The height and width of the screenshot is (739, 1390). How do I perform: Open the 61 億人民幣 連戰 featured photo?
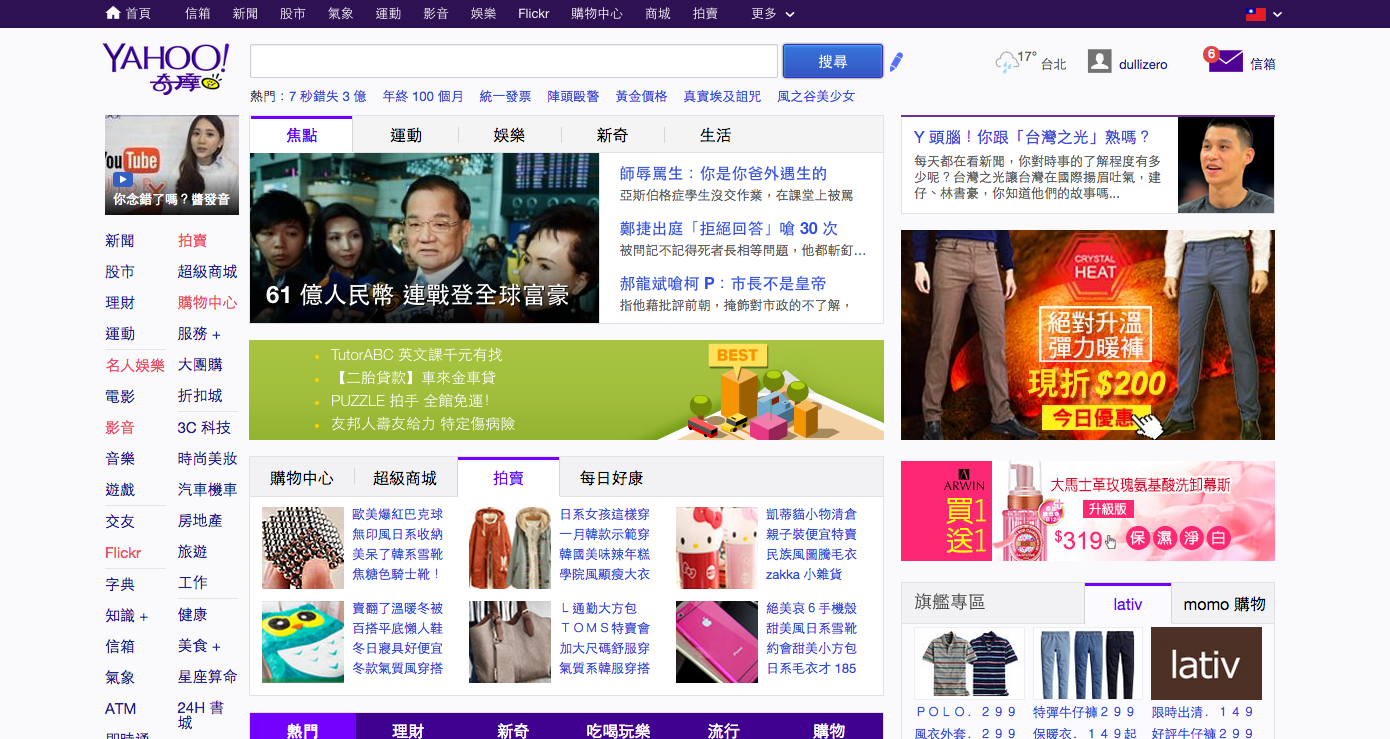(424, 238)
